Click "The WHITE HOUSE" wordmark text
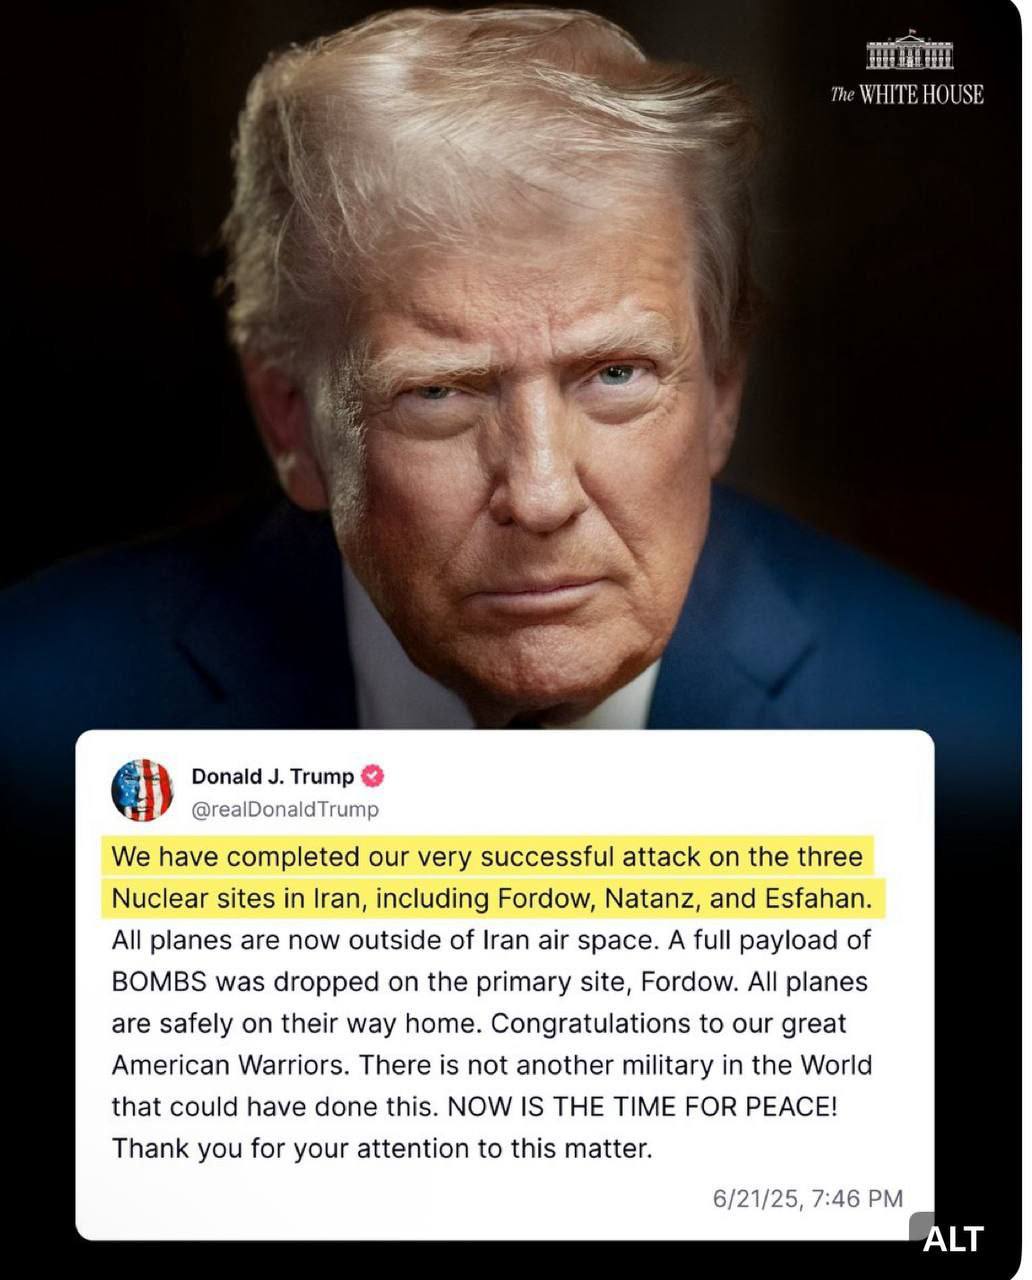Image resolution: width=1032 pixels, height=1280 pixels. [907, 94]
